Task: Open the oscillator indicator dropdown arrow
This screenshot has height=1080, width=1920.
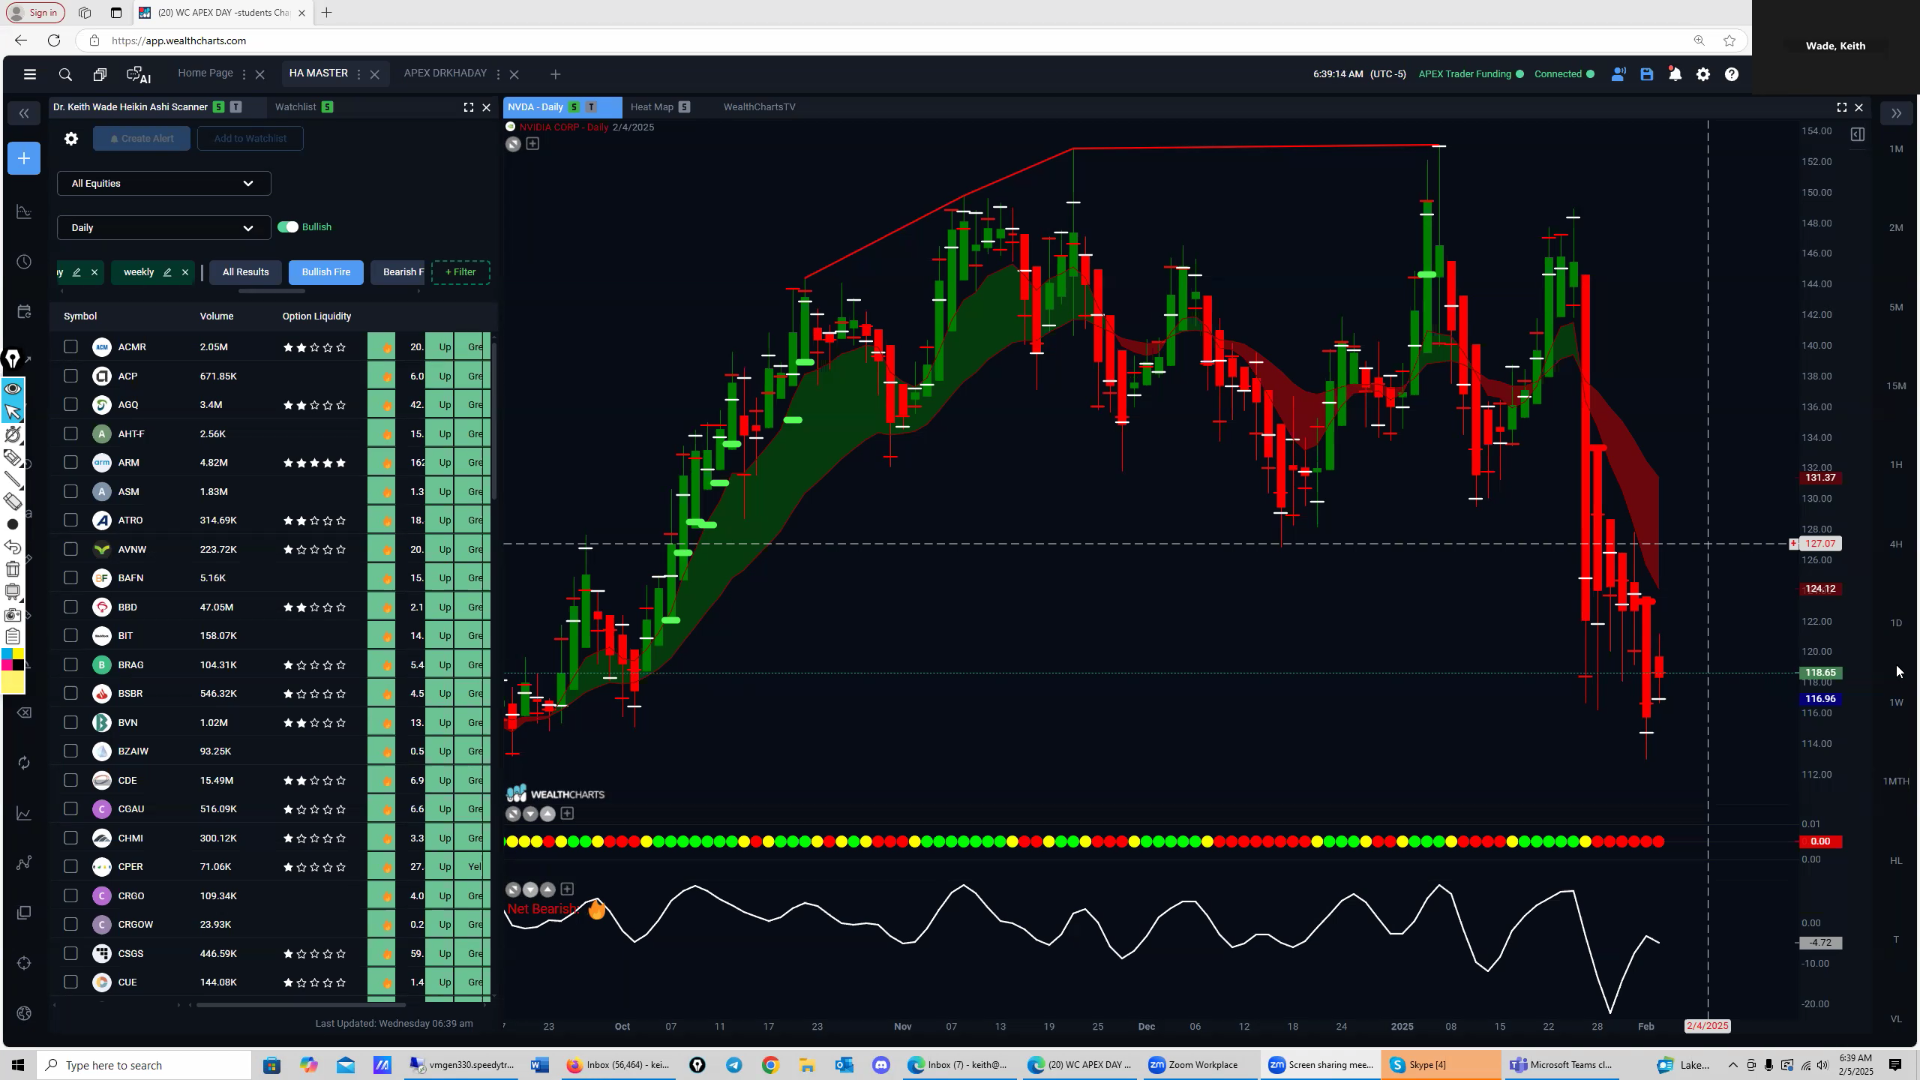Action: [x=531, y=889]
